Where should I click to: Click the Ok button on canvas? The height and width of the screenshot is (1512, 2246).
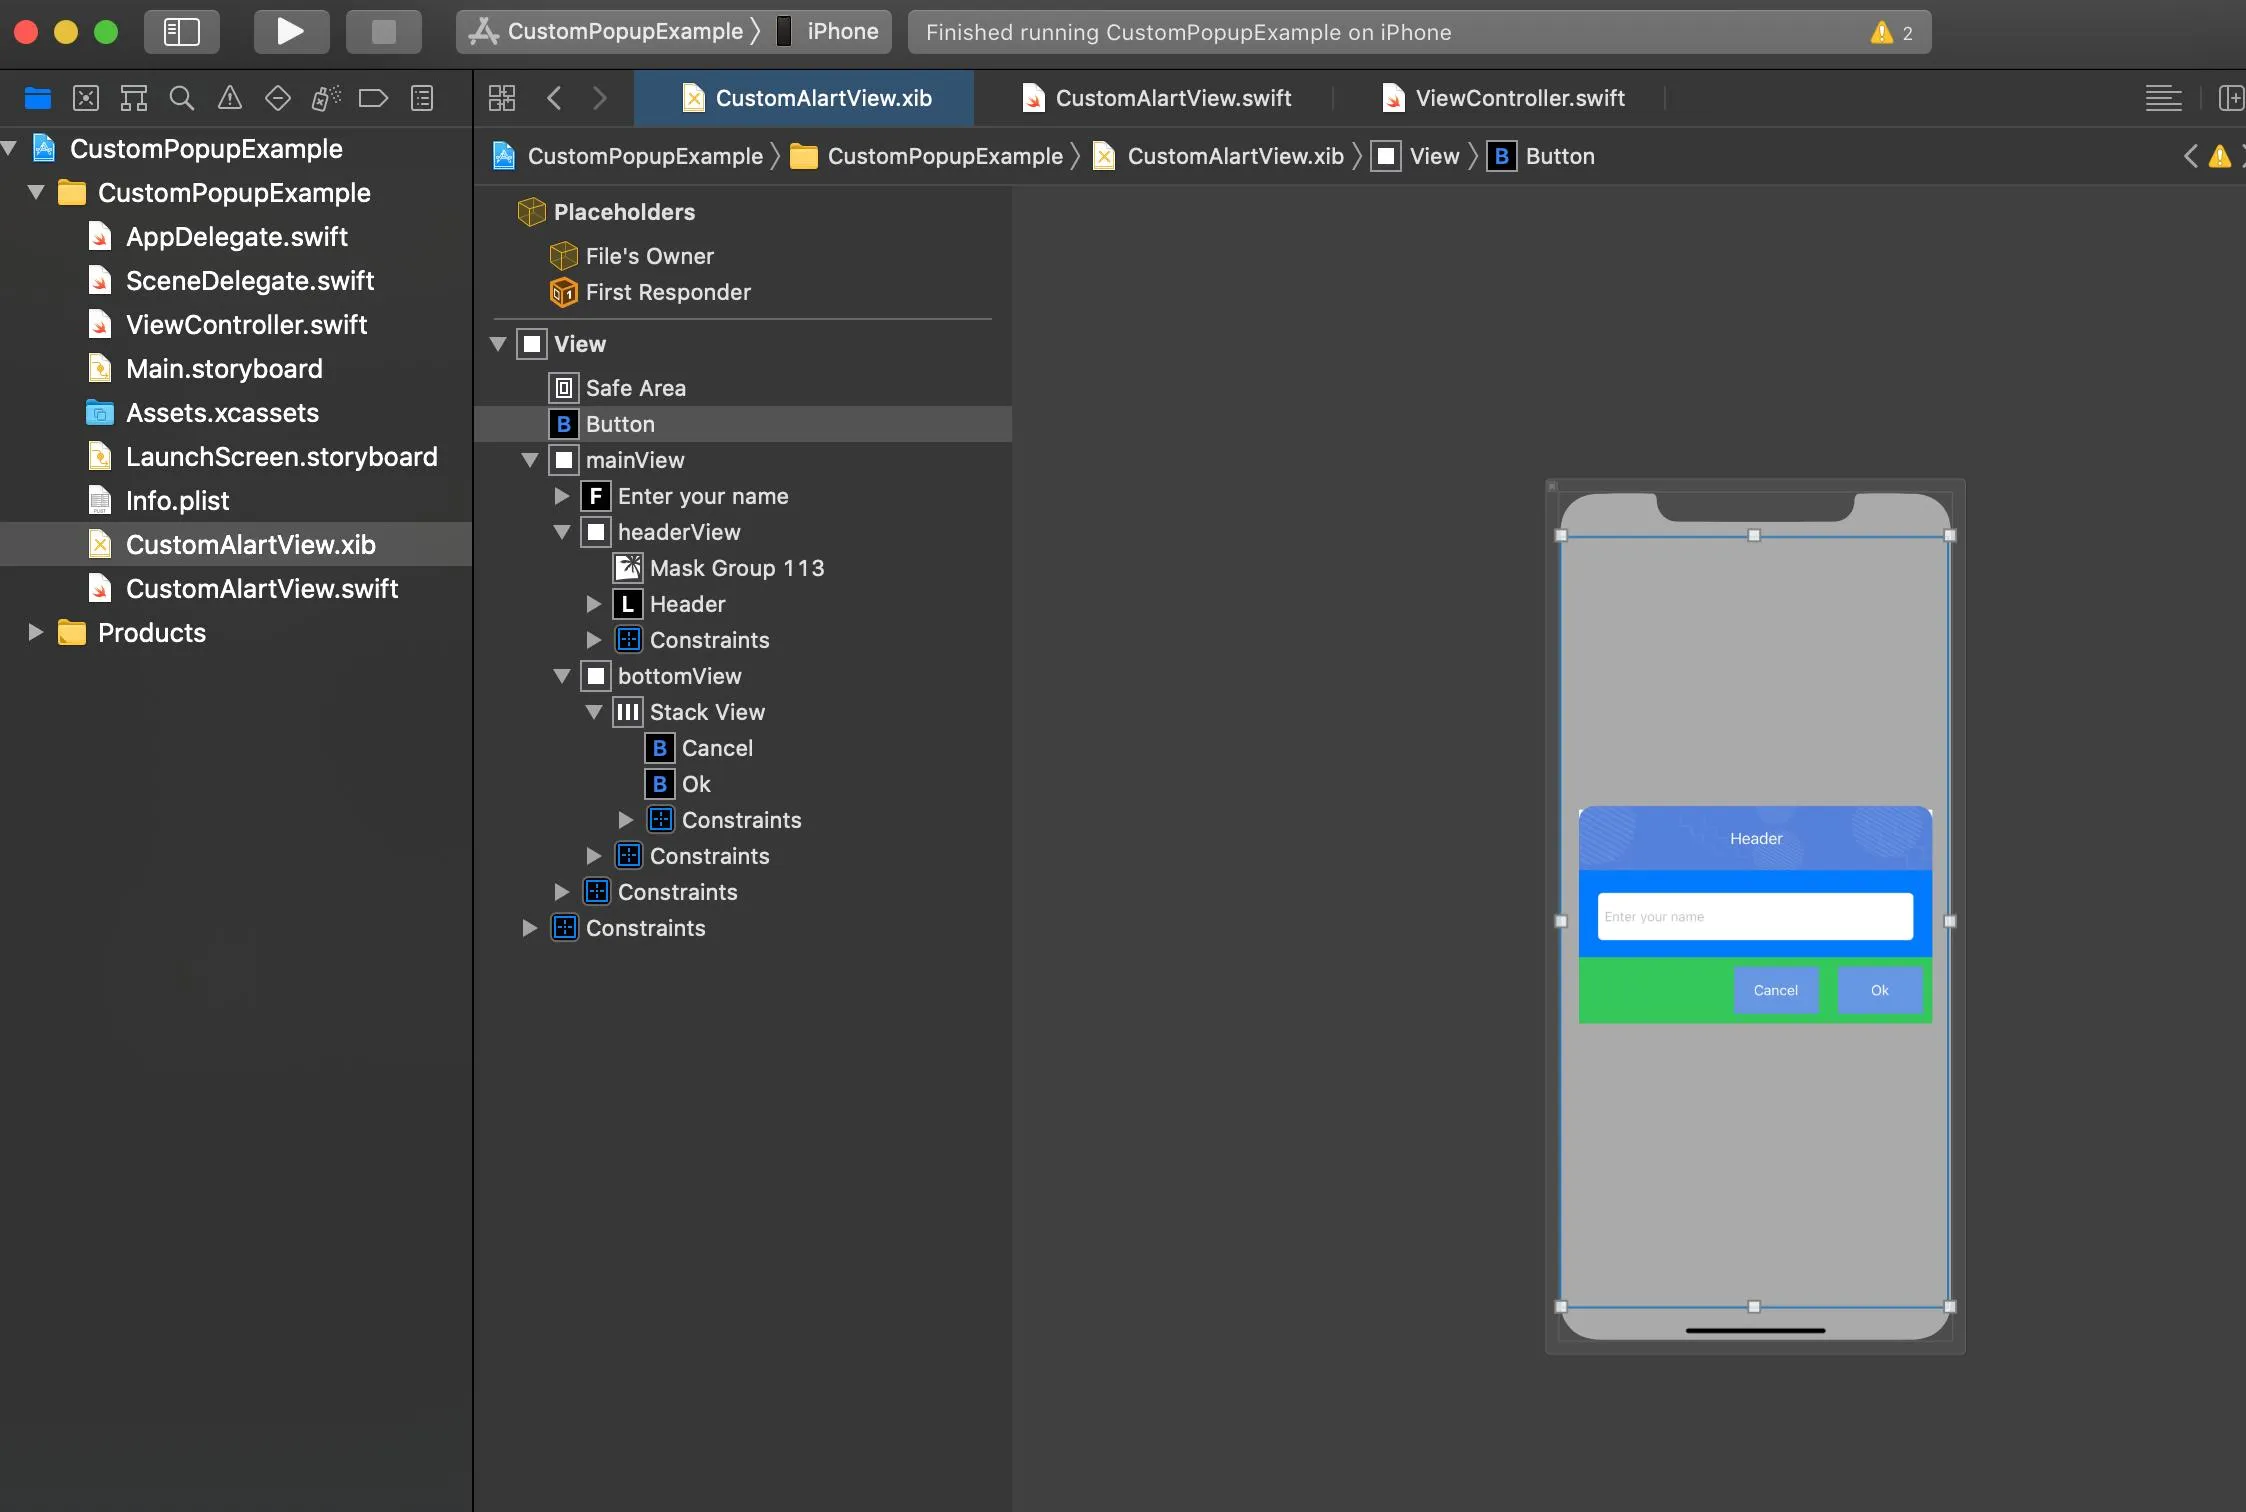(x=1879, y=990)
